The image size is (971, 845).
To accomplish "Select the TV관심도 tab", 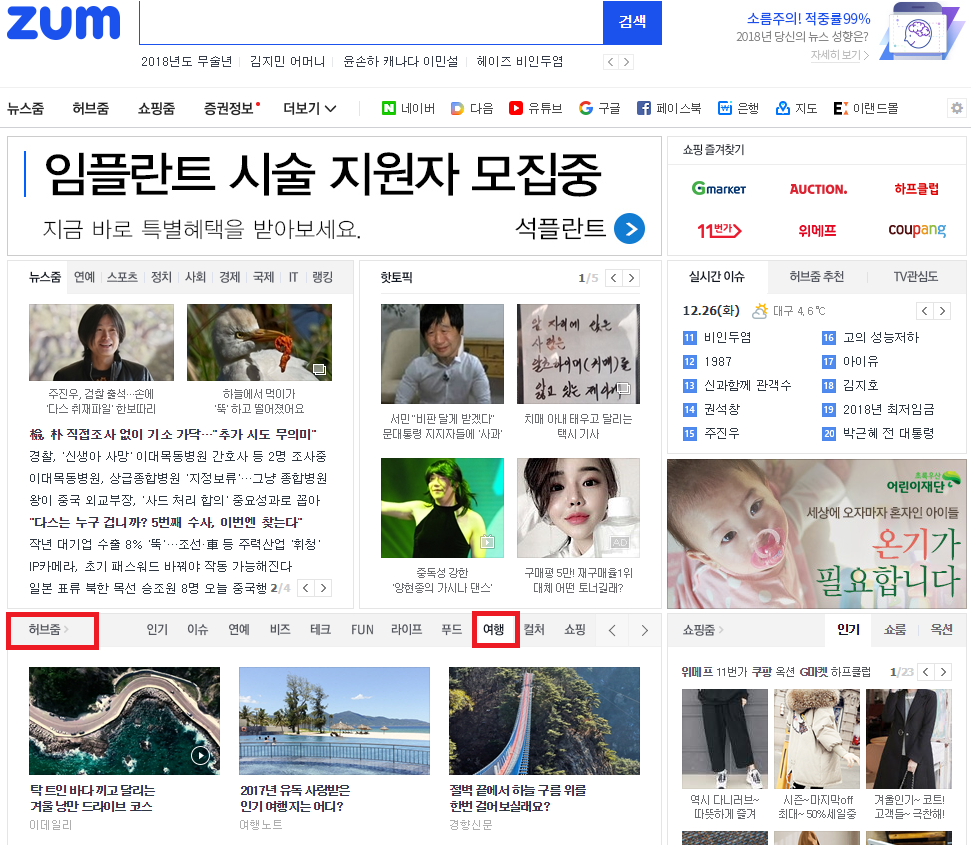I will tap(916, 277).
